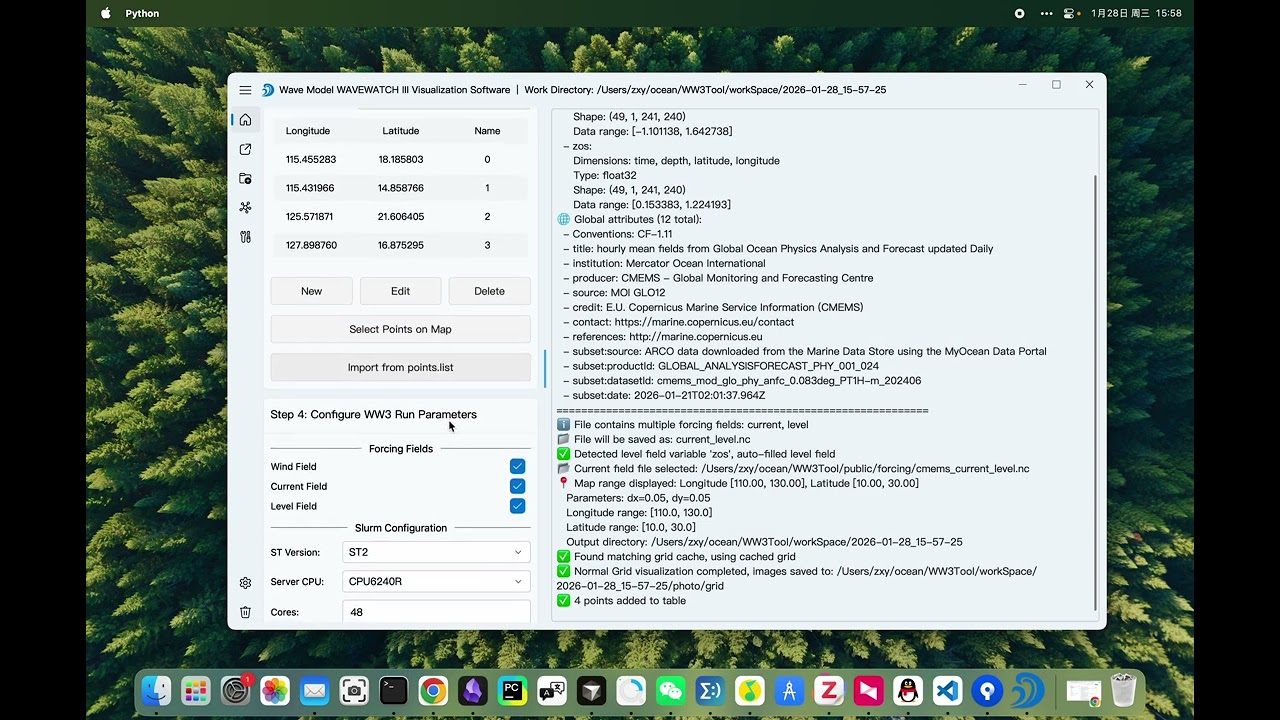Toggle the Current Field checkbox

(x=517, y=486)
